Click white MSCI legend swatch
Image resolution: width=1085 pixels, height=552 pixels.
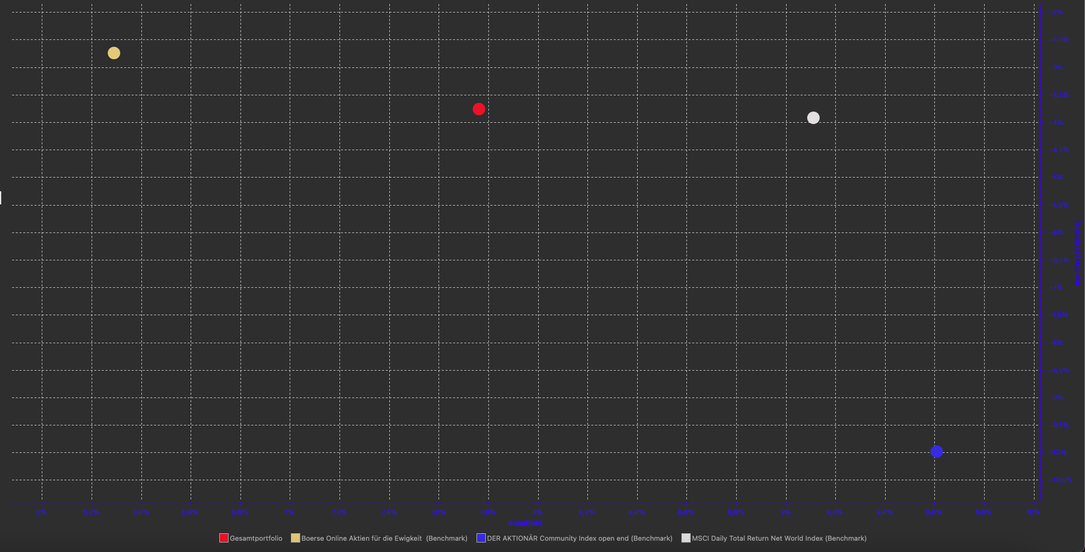tap(686, 538)
